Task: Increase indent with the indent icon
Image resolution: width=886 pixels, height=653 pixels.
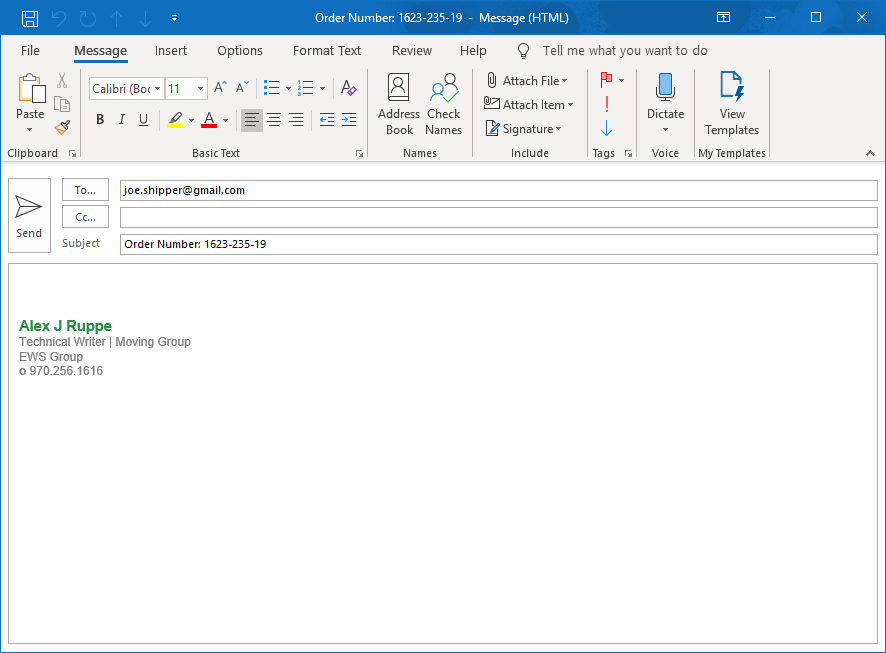Action: [x=348, y=120]
